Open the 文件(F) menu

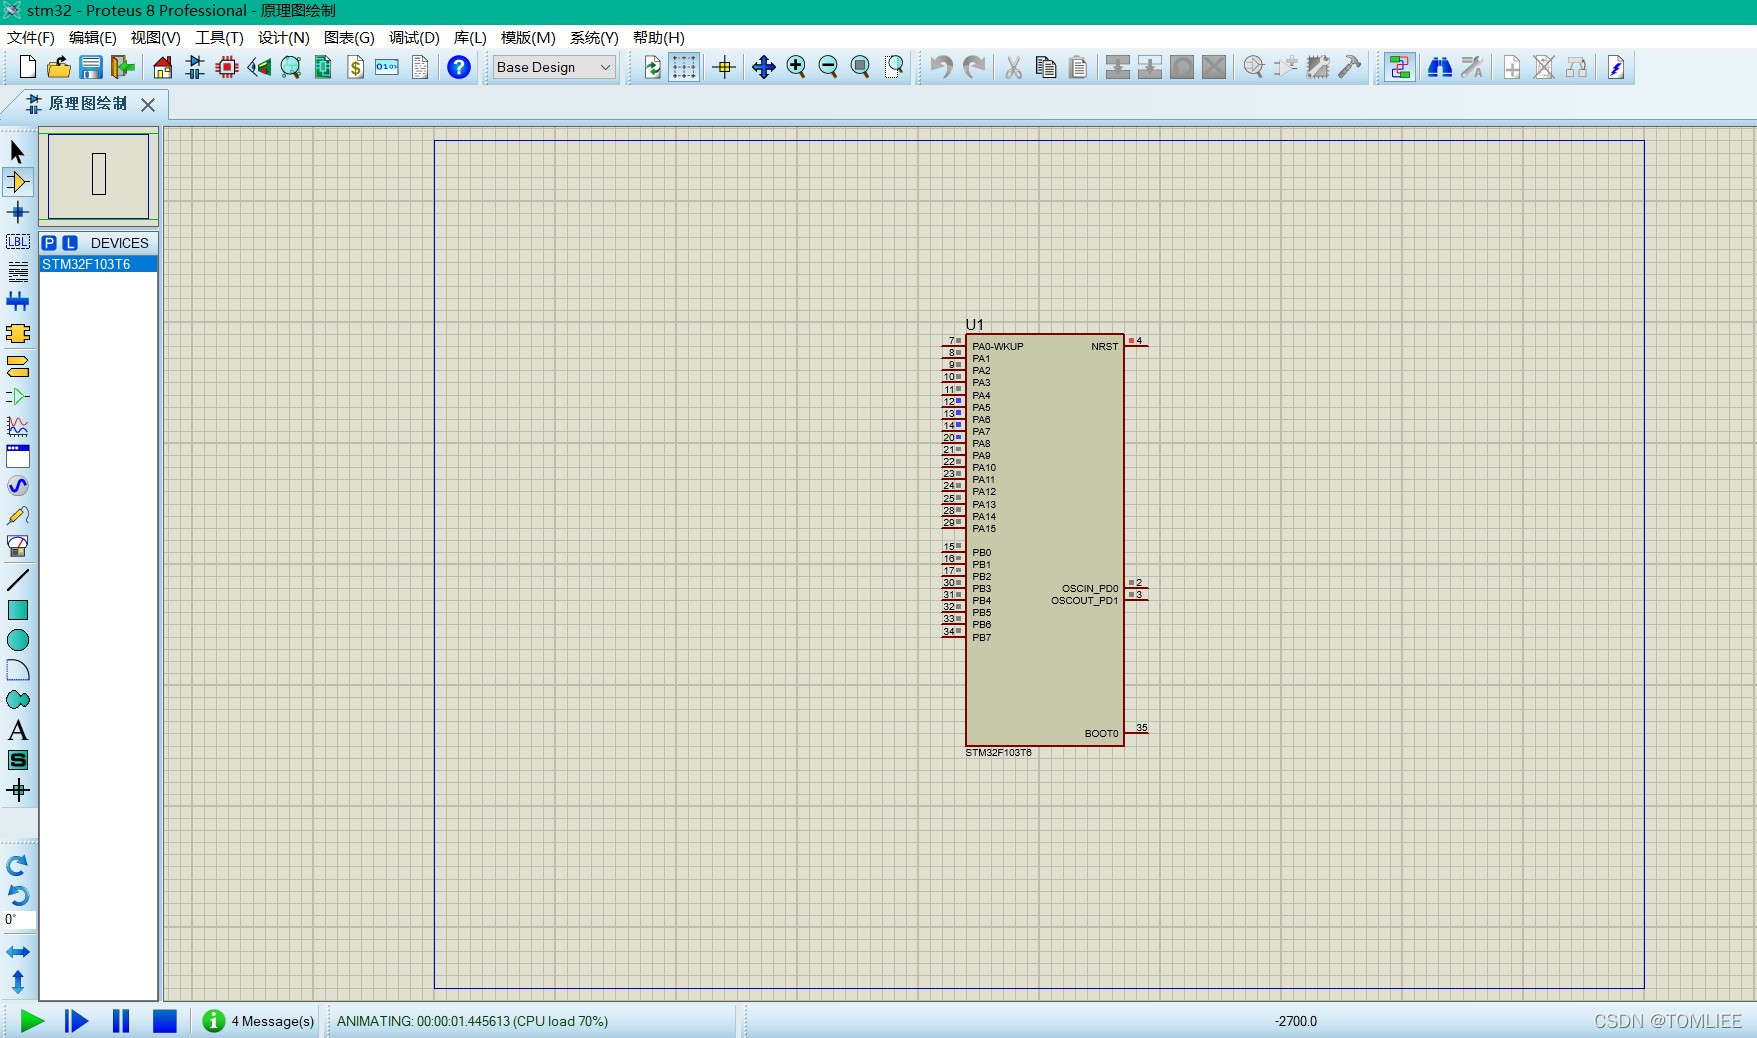(x=31, y=37)
